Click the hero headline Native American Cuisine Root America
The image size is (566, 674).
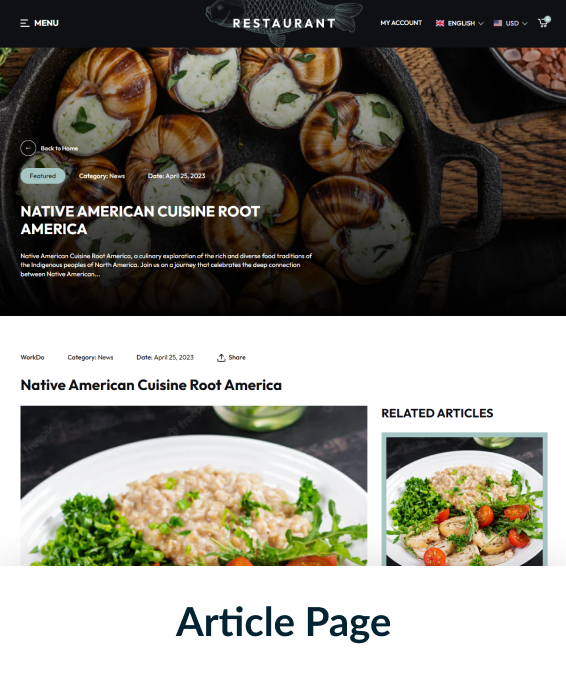[140, 220]
